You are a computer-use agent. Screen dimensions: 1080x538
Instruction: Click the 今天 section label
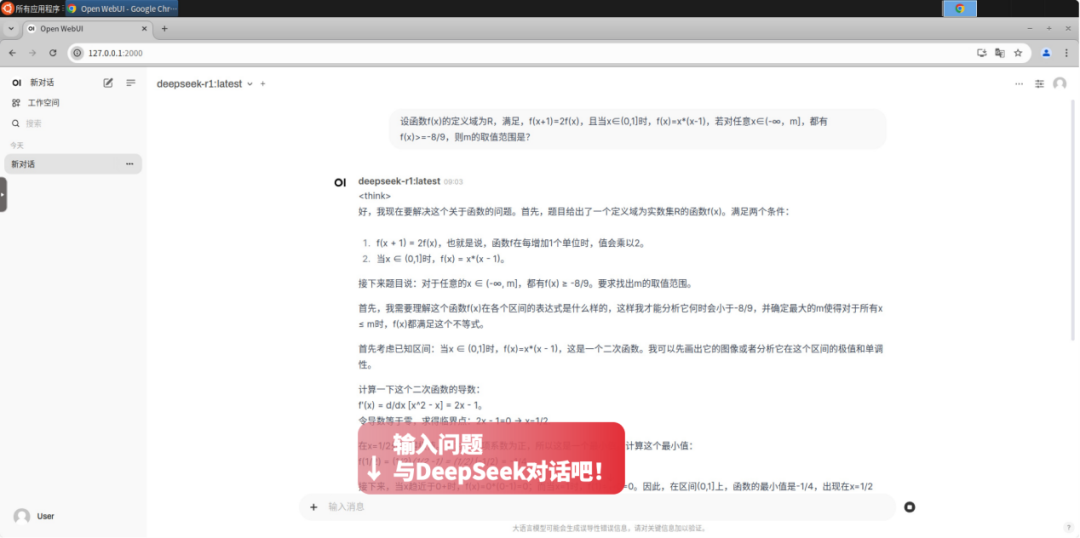[17, 145]
